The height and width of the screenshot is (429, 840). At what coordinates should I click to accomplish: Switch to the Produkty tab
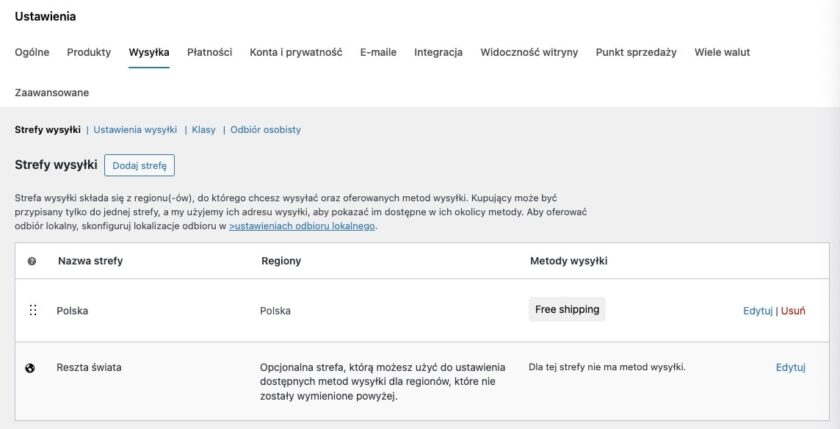(x=89, y=52)
